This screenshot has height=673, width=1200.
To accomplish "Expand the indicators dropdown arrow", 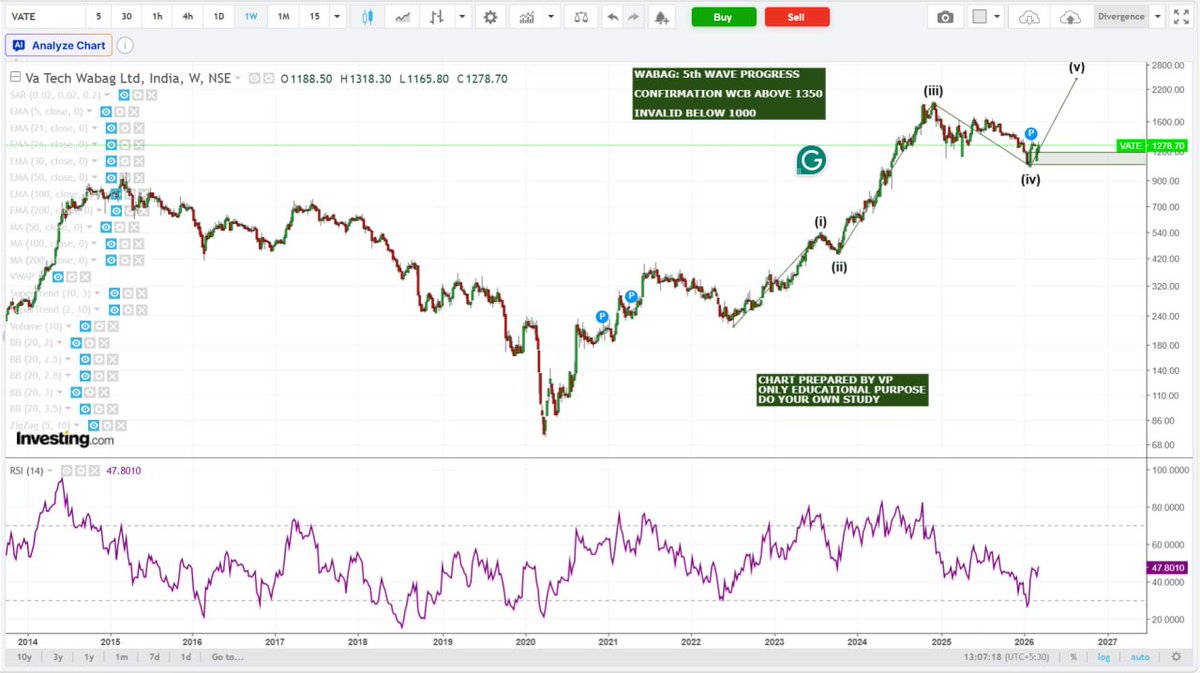I will pyautogui.click(x=551, y=17).
